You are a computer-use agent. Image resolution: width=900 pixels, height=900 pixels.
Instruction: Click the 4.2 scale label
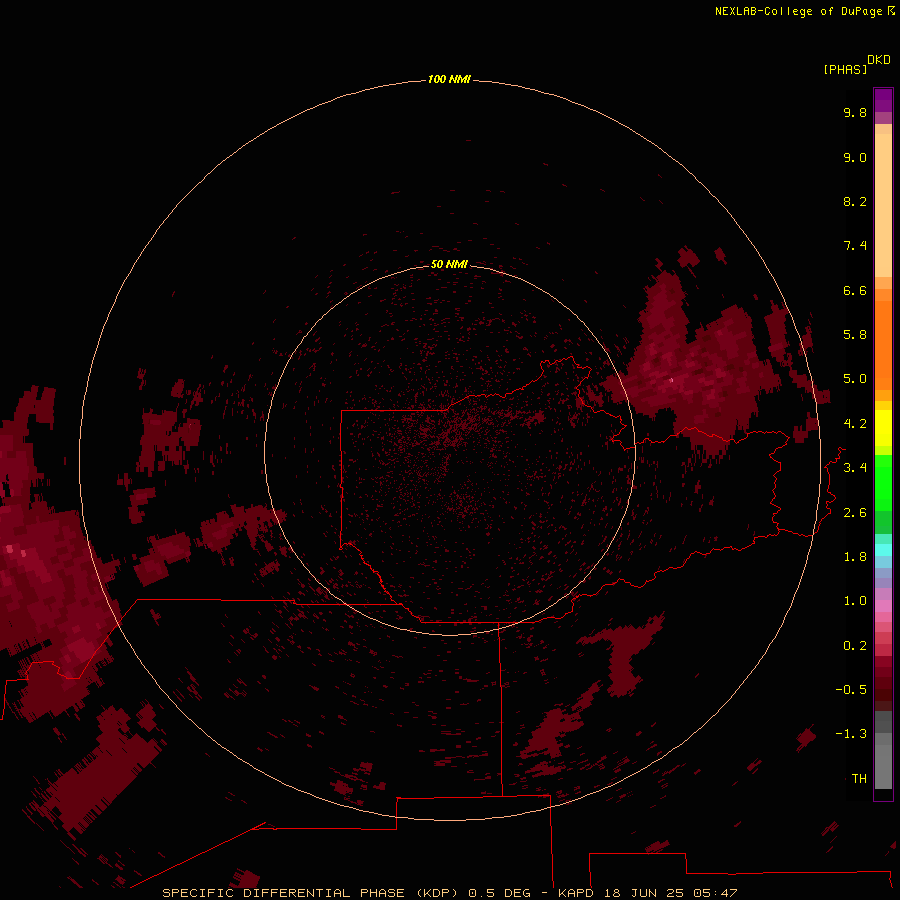855,424
